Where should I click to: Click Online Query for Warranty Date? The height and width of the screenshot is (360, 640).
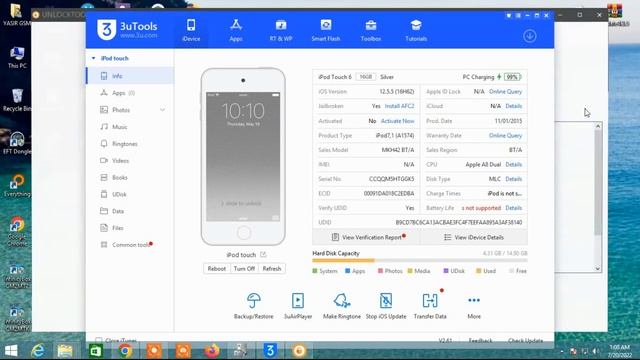tap(505, 136)
